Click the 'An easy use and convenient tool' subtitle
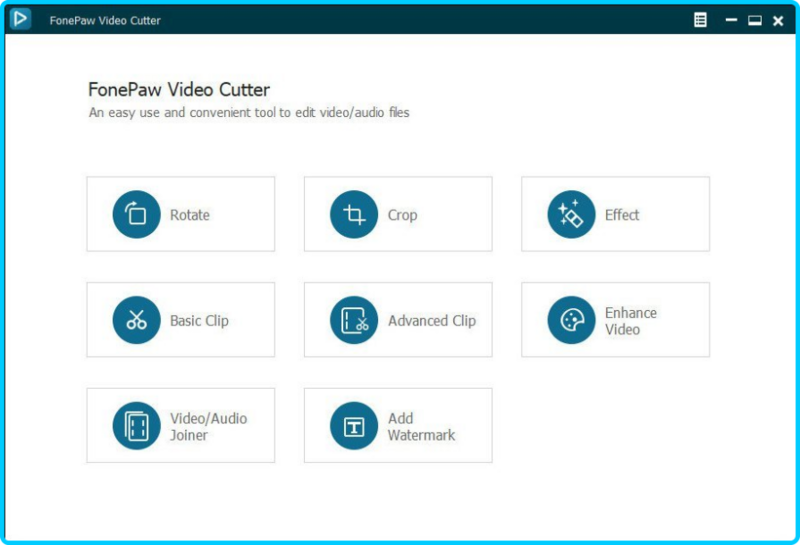Screen dimensions: 800x545 pyautogui.click(x=249, y=112)
